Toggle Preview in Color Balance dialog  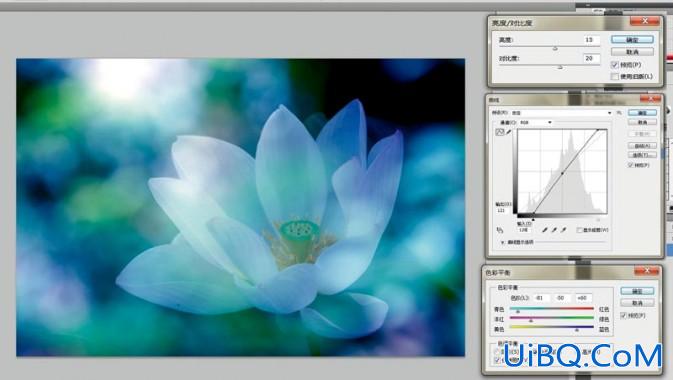pyautogui.click(x=624, y=316)
